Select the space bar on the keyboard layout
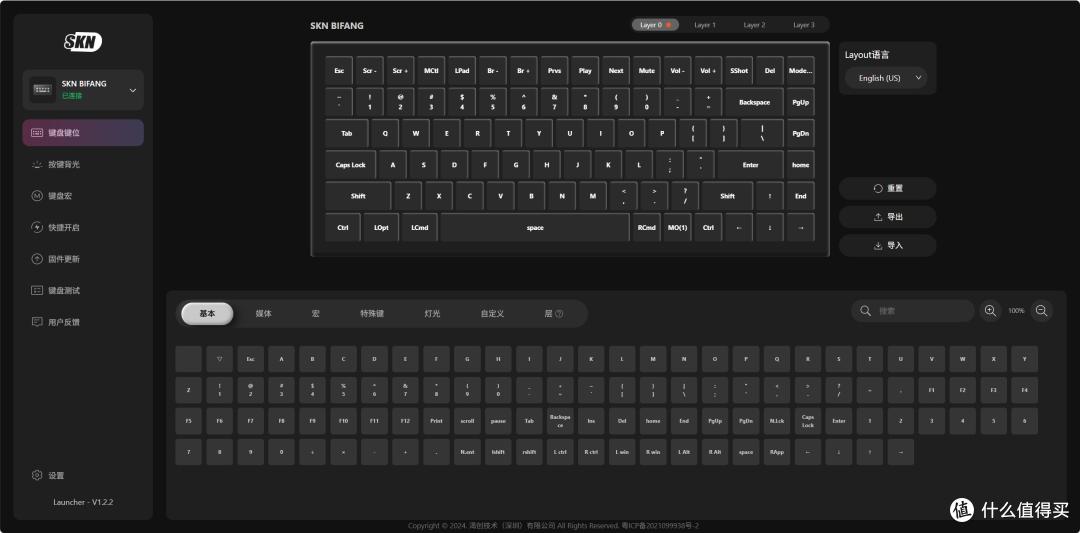This screenshot has width=1080, height=533. click(535, 227)
